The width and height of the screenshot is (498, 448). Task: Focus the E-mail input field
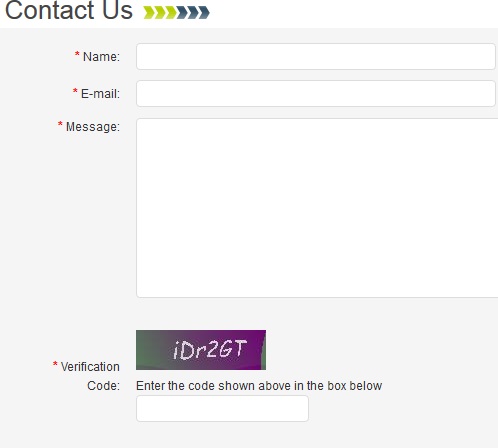point(316,93)
